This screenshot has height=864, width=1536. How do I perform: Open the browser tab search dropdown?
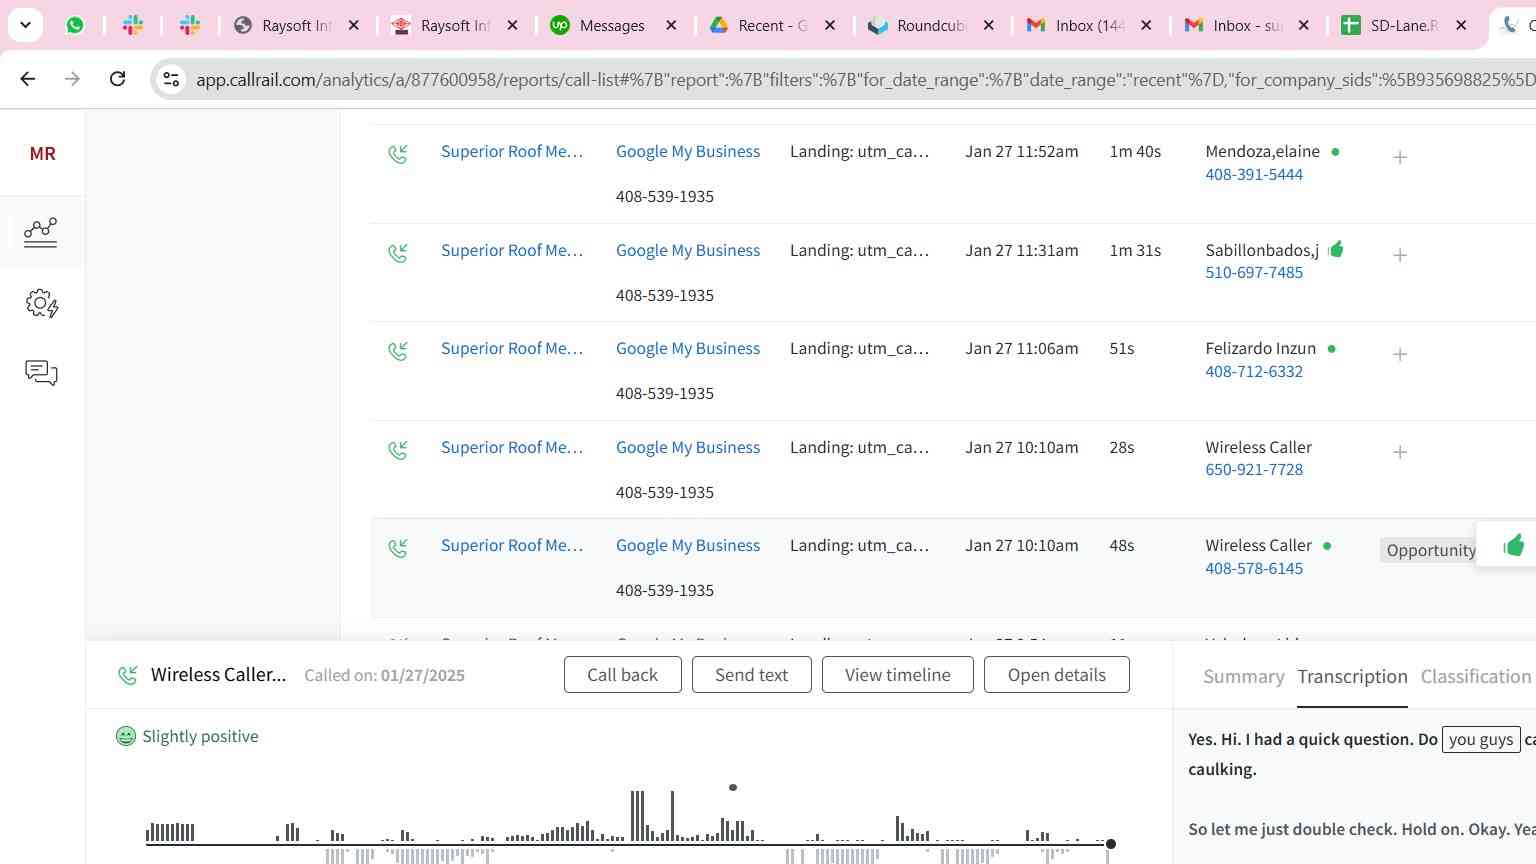(25, 25)
